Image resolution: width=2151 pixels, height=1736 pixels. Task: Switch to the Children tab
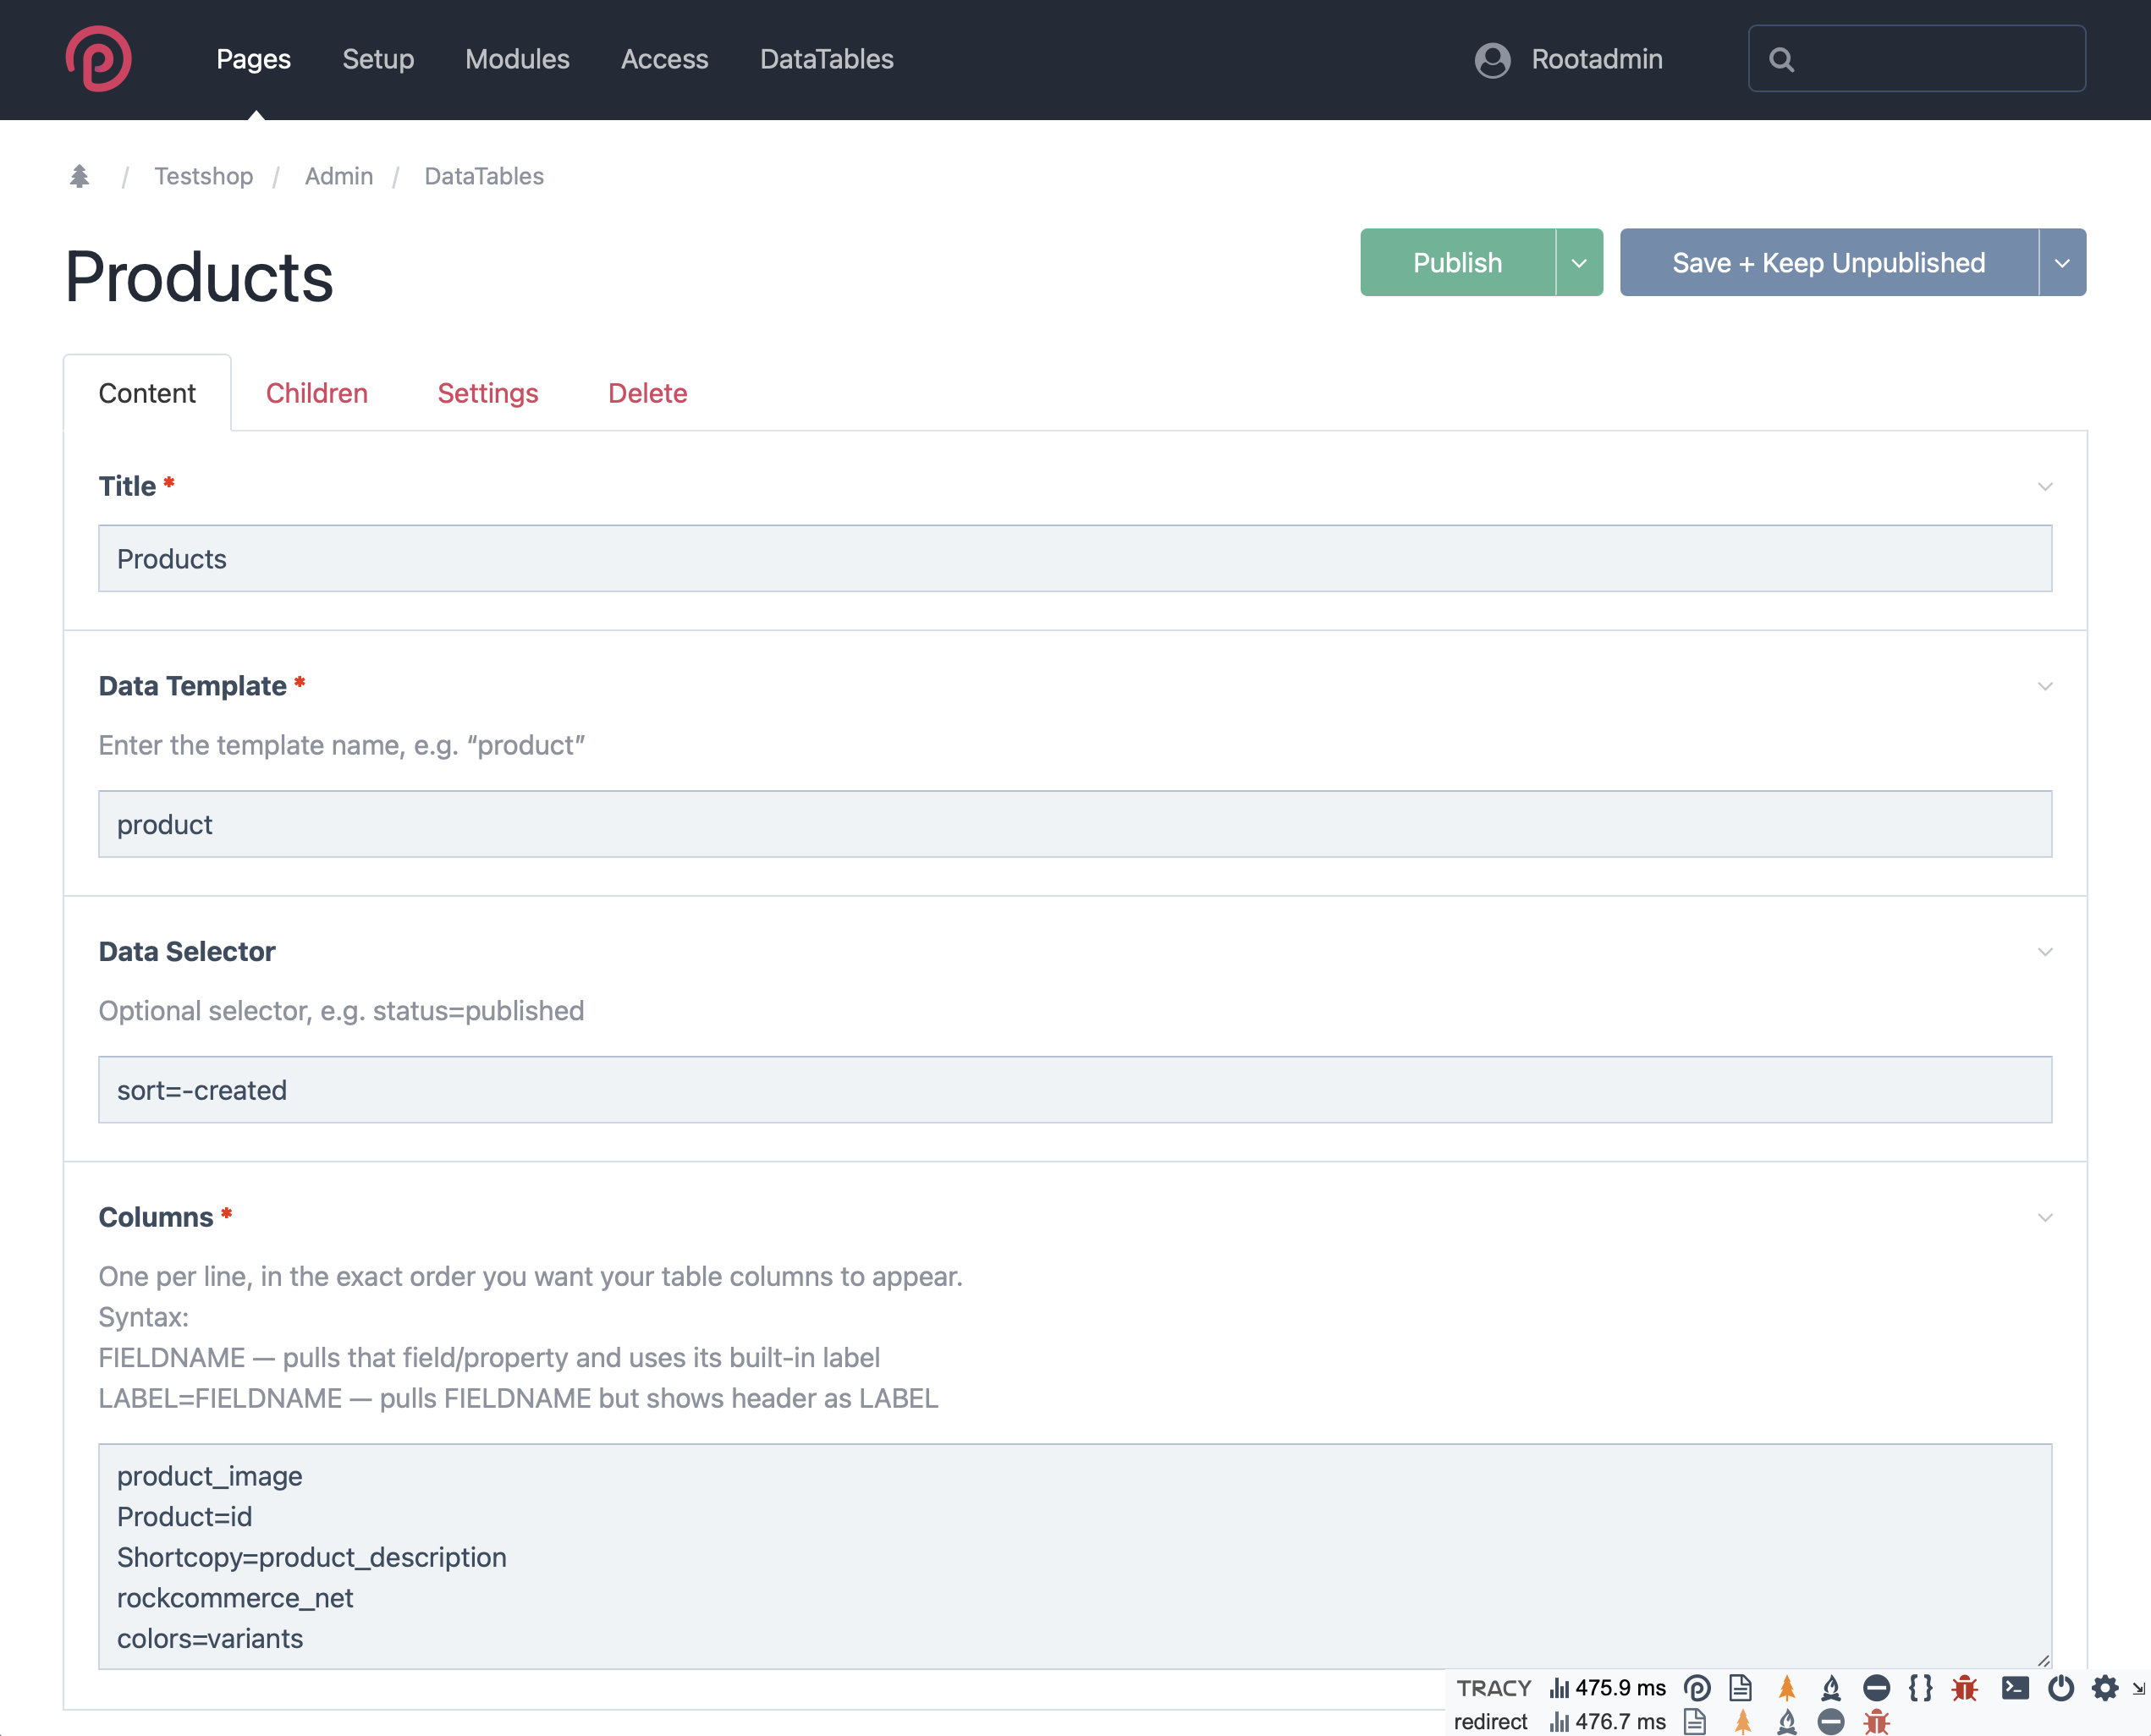point(317,393)
